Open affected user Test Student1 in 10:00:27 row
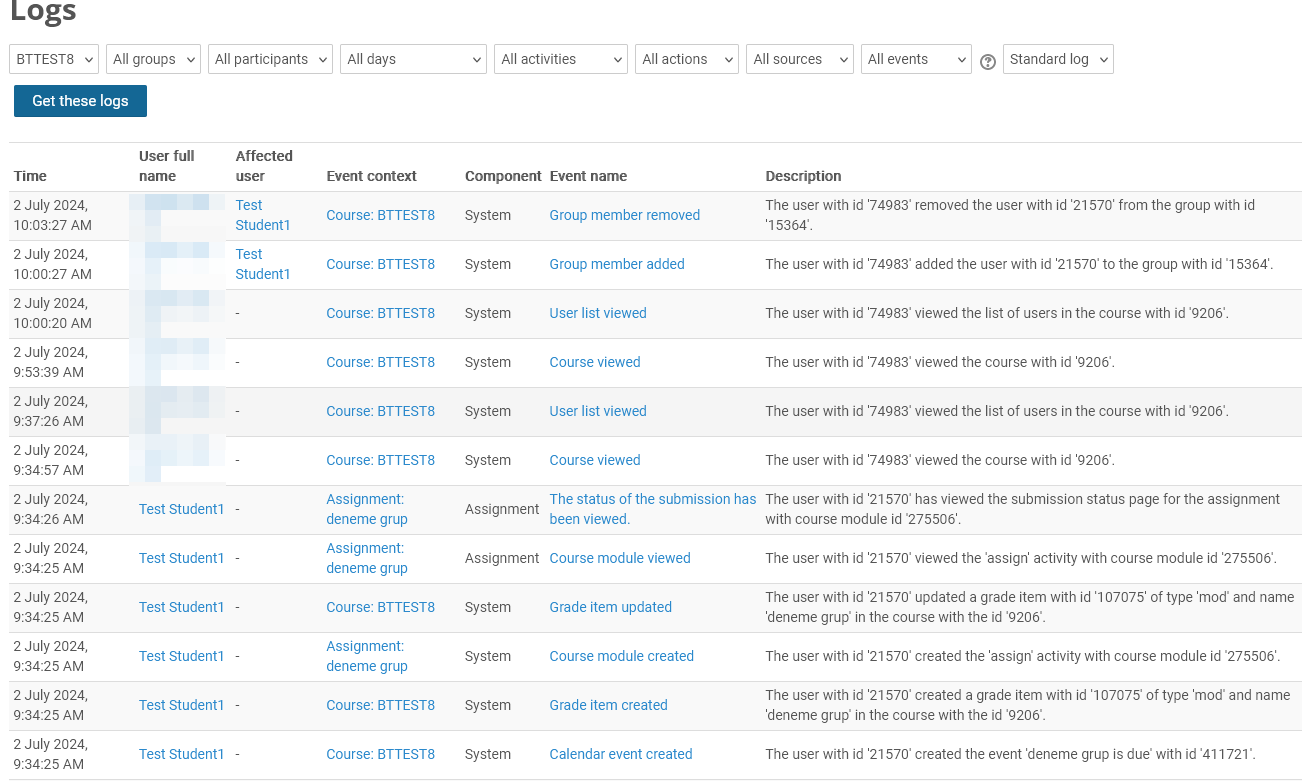Viewport: 1302px width, 781px height. tap(263, 264)
